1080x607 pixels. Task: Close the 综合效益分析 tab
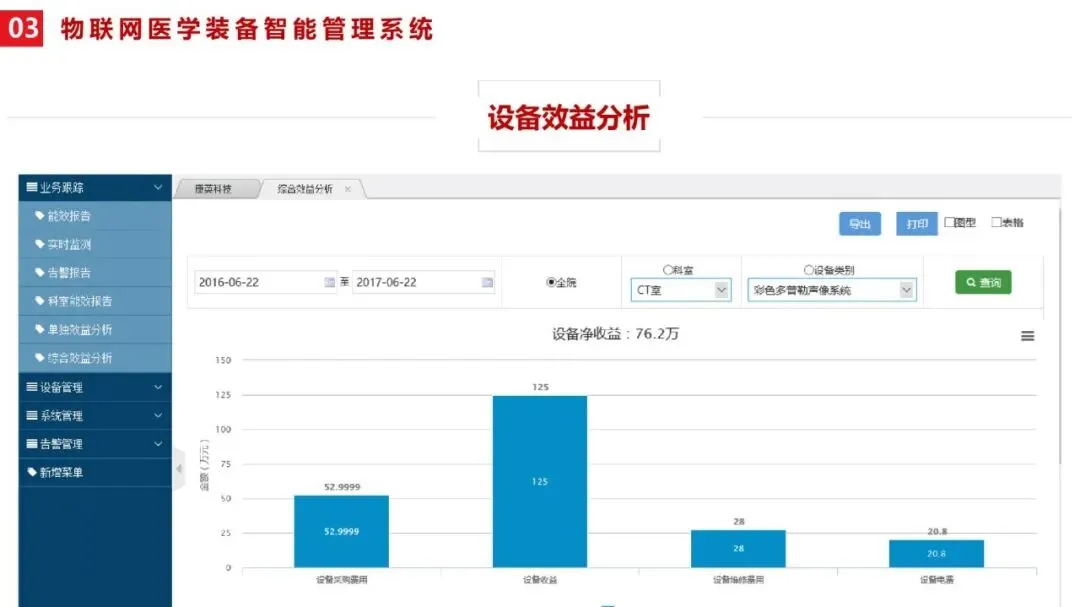click(x=348, y=189)
